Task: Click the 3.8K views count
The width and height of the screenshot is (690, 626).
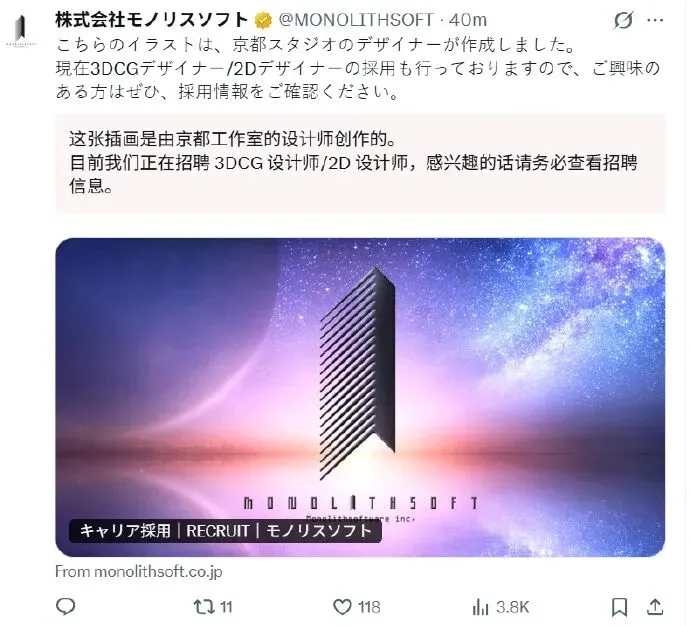Action: tap(512, 608)
